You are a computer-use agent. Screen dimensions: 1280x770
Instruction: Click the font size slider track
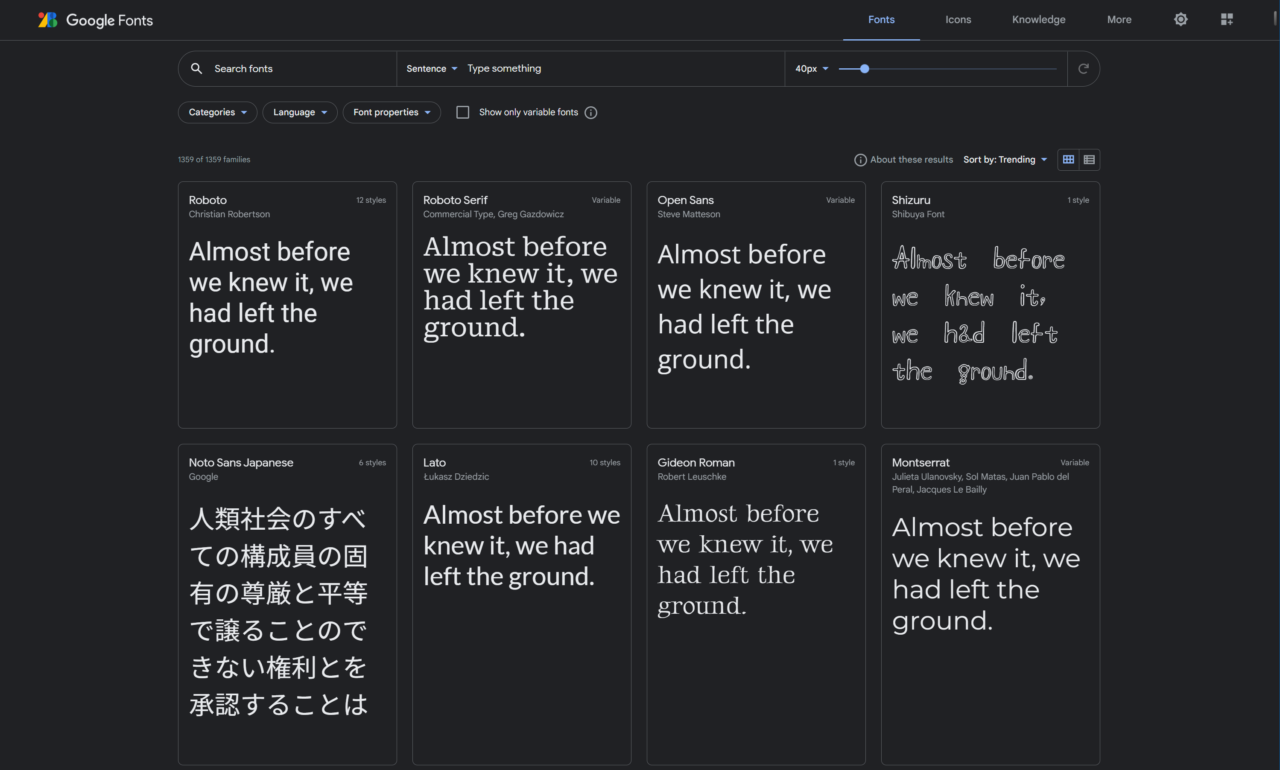point(948,69)
